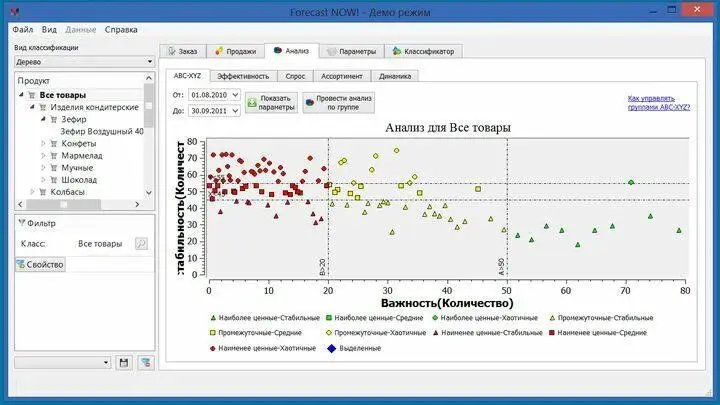Open the Вид menu
This screenshot has width=720, height=405.
[49, 30]
